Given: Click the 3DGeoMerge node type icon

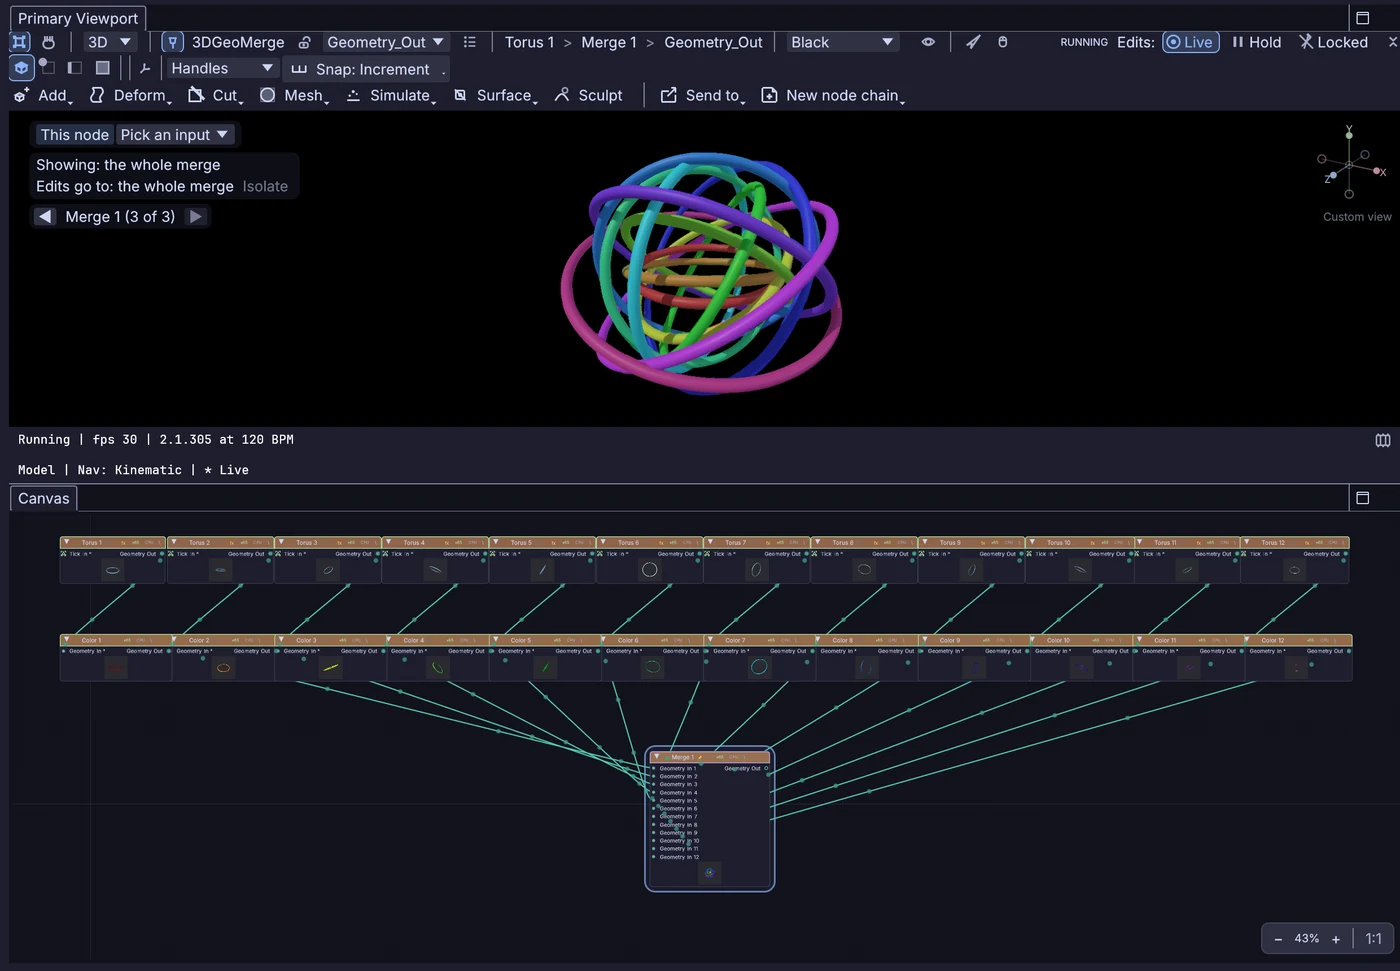Looking at the screenshot, I should click(x=173, y=42).
